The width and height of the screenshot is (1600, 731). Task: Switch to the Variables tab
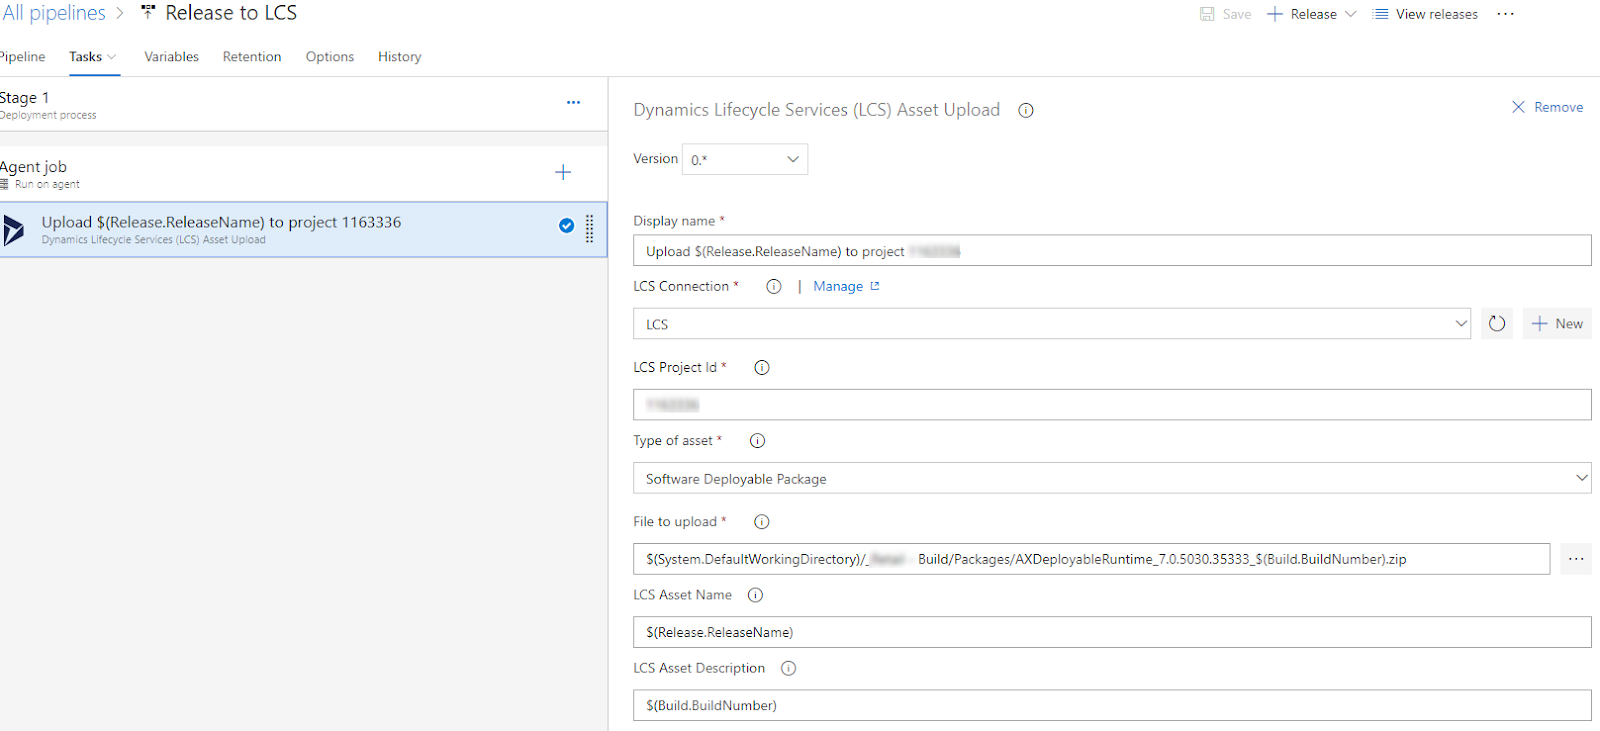pyautogui.click(x=171, y=57)
